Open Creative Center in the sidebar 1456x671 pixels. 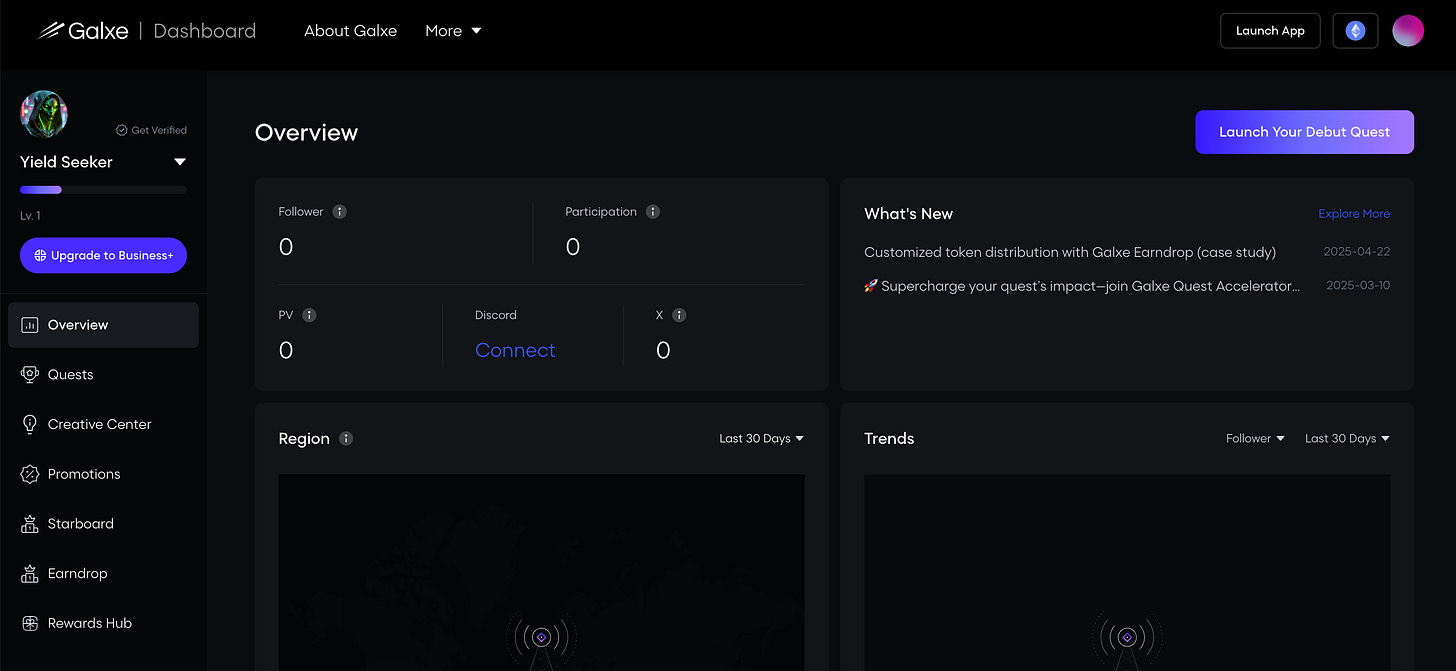coord(103,424)
